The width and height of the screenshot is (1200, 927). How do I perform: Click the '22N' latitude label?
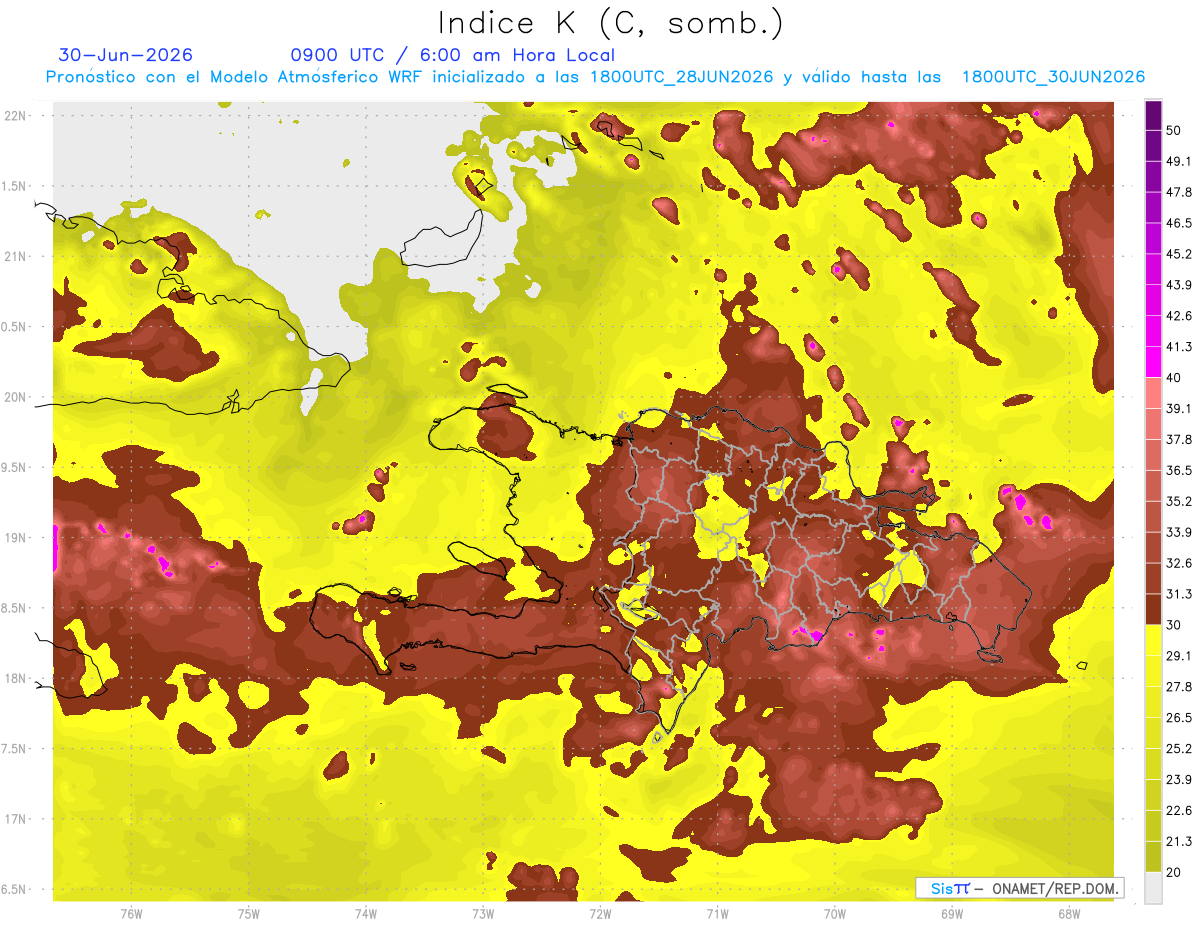[15, 116]
